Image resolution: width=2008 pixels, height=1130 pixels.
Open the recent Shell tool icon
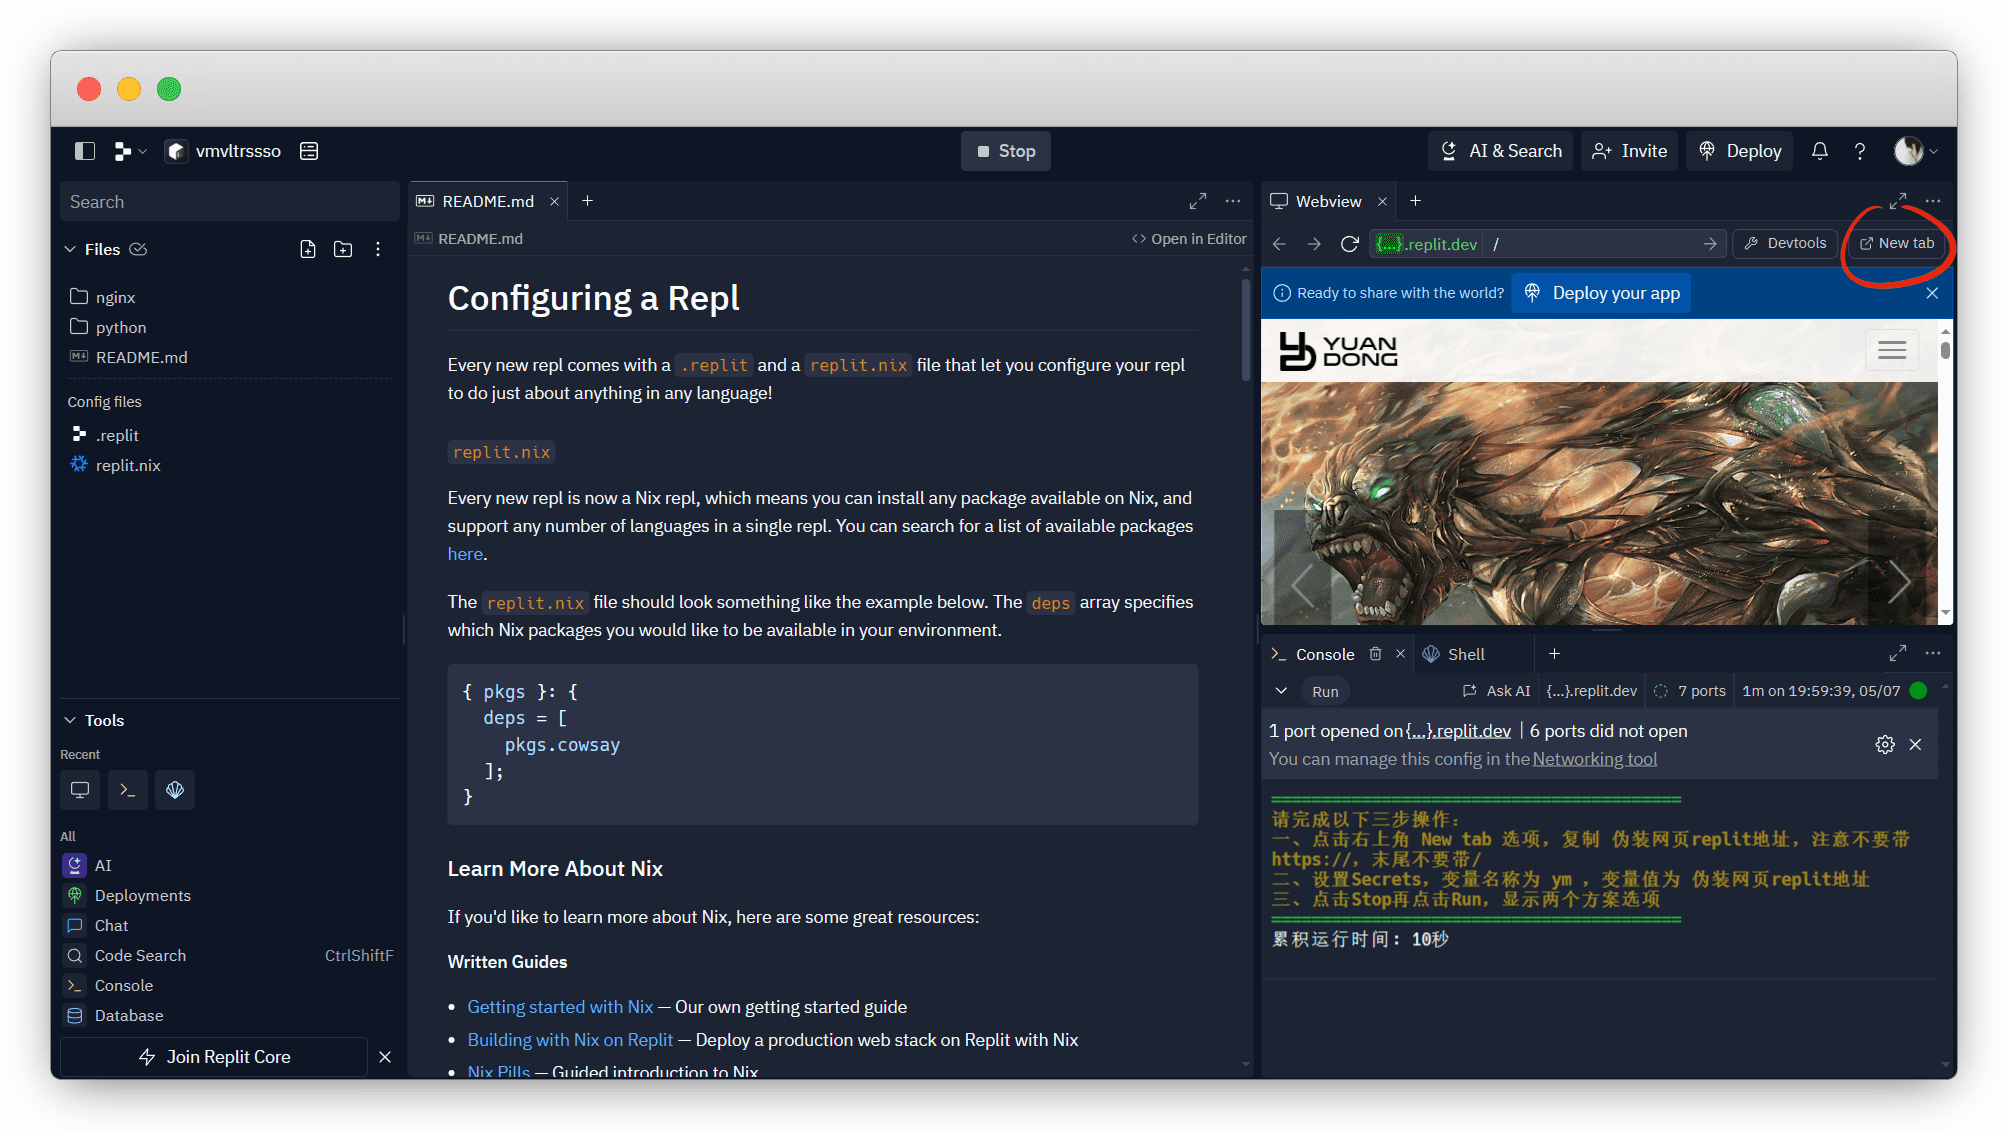175,790
